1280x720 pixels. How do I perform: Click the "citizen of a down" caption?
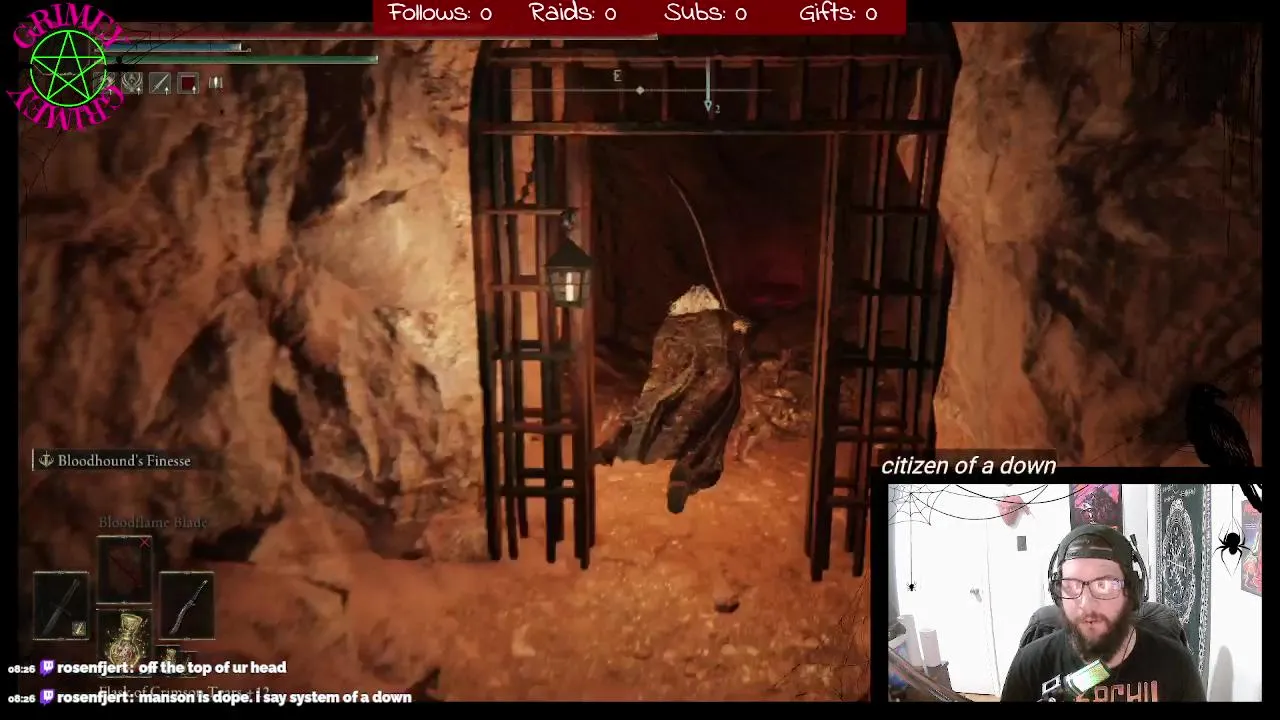(x=968, y=466)
